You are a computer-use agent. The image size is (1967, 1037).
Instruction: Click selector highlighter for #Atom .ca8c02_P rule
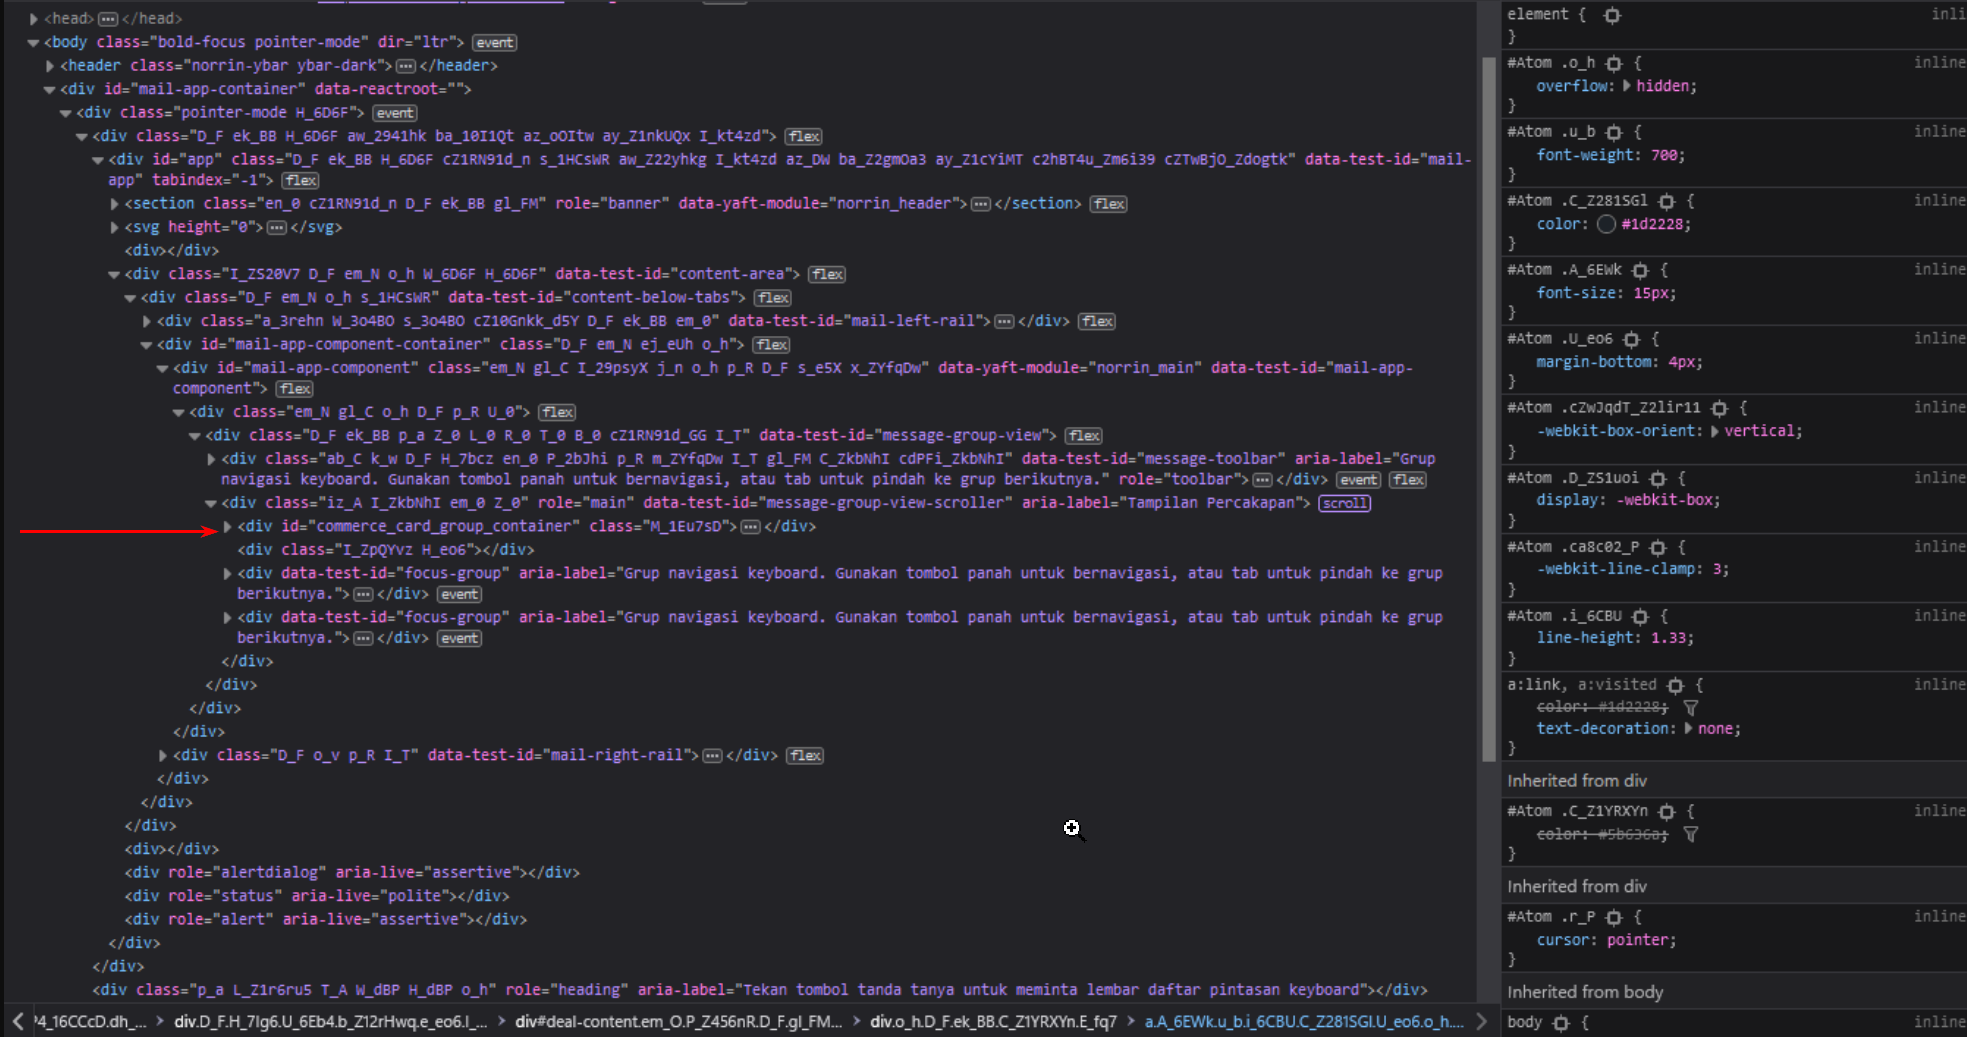pyautogui.click(x=1658, y=547)
